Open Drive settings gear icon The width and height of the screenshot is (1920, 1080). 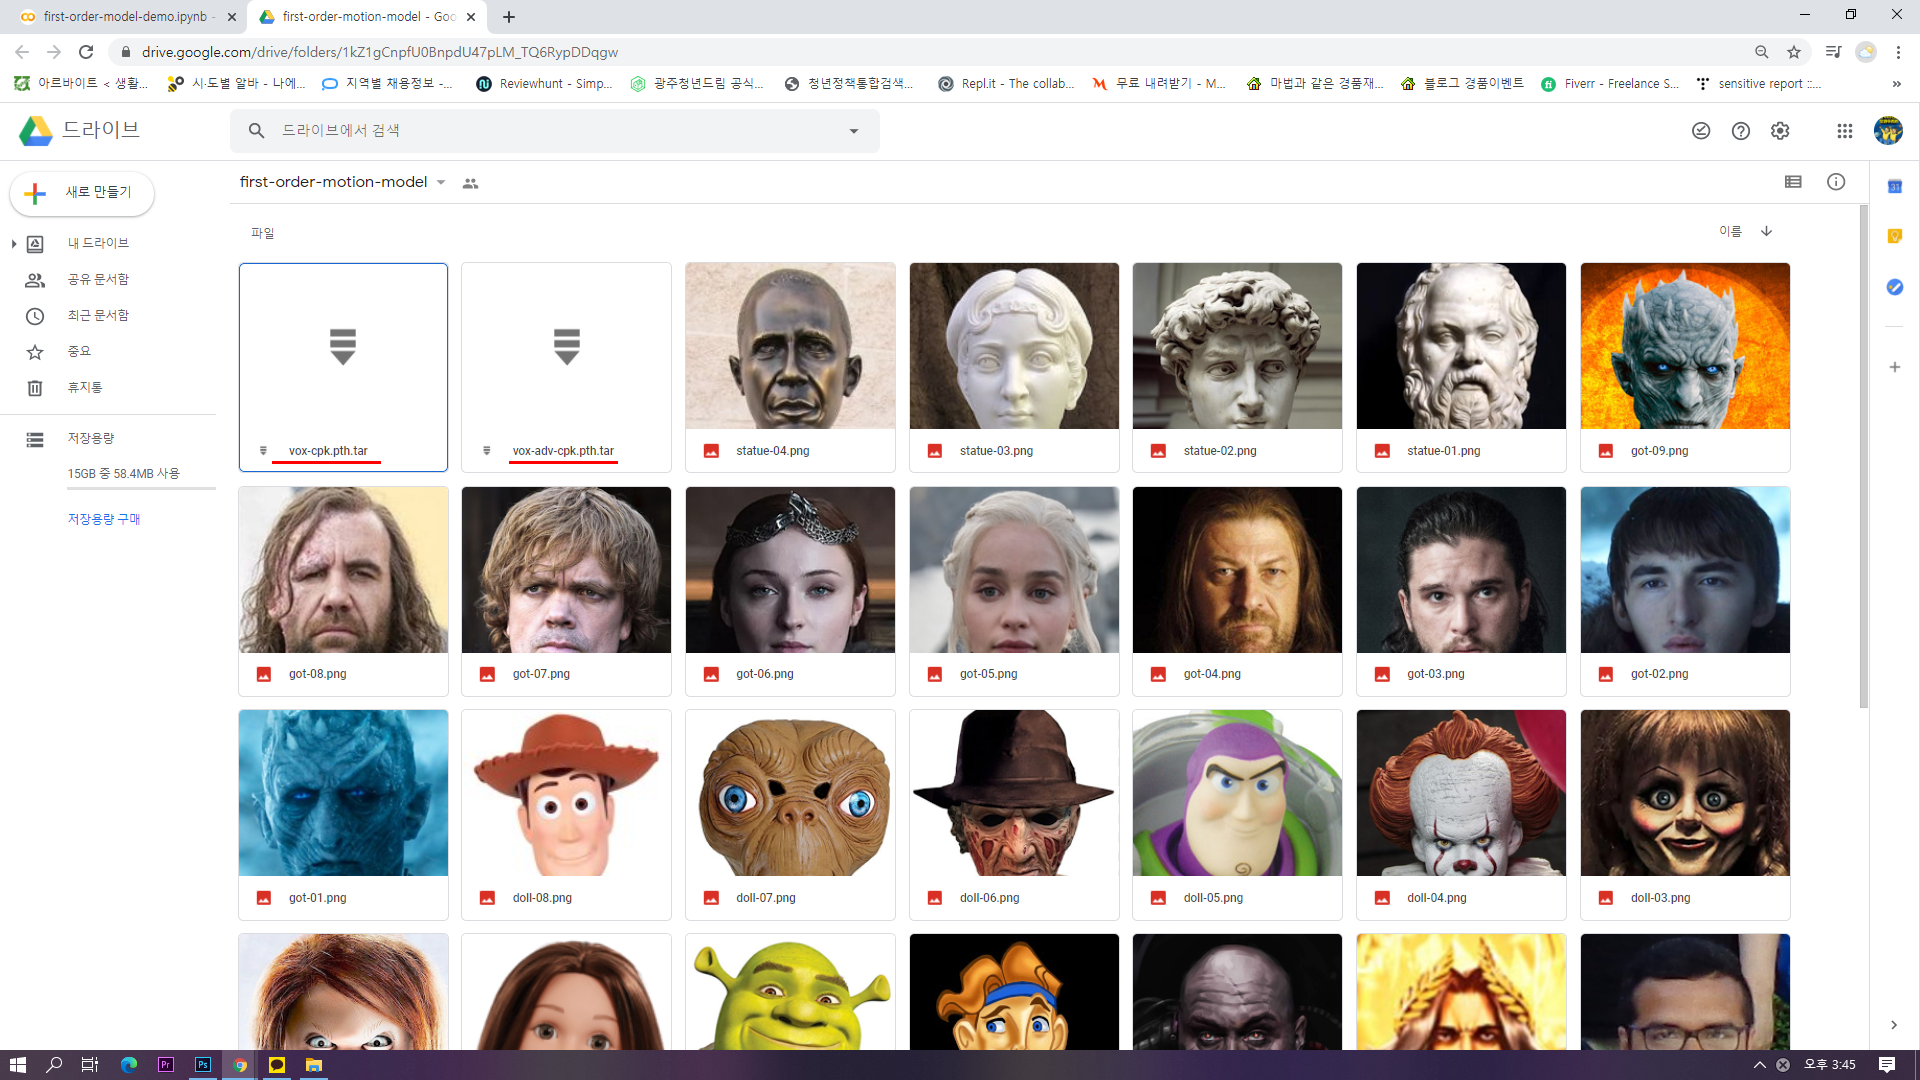point(1780,131)
